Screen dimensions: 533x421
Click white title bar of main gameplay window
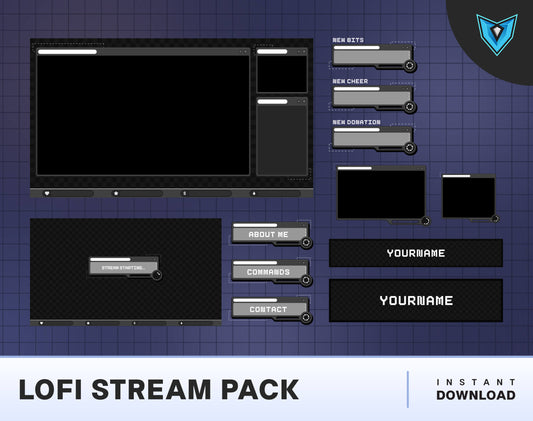[x=67, y=52]
